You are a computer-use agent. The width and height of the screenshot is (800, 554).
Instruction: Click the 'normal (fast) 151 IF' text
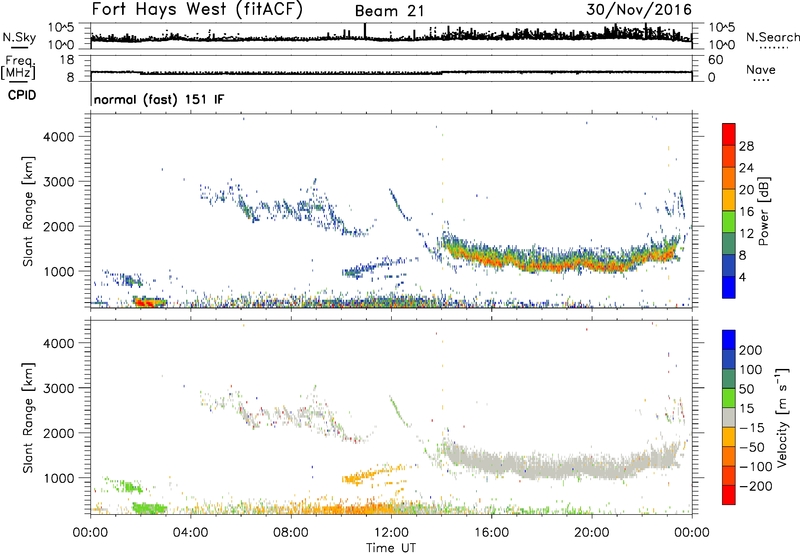(159, 99)
